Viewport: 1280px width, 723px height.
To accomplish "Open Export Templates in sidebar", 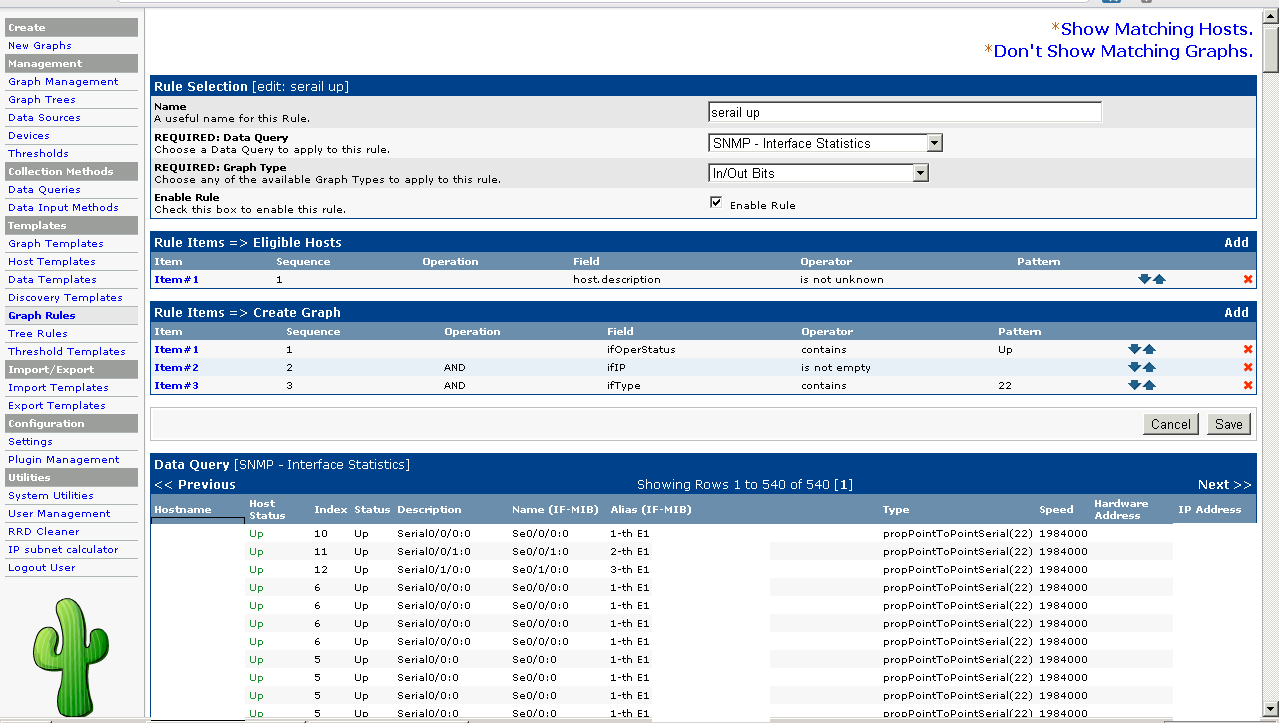I will click(57, 406).
